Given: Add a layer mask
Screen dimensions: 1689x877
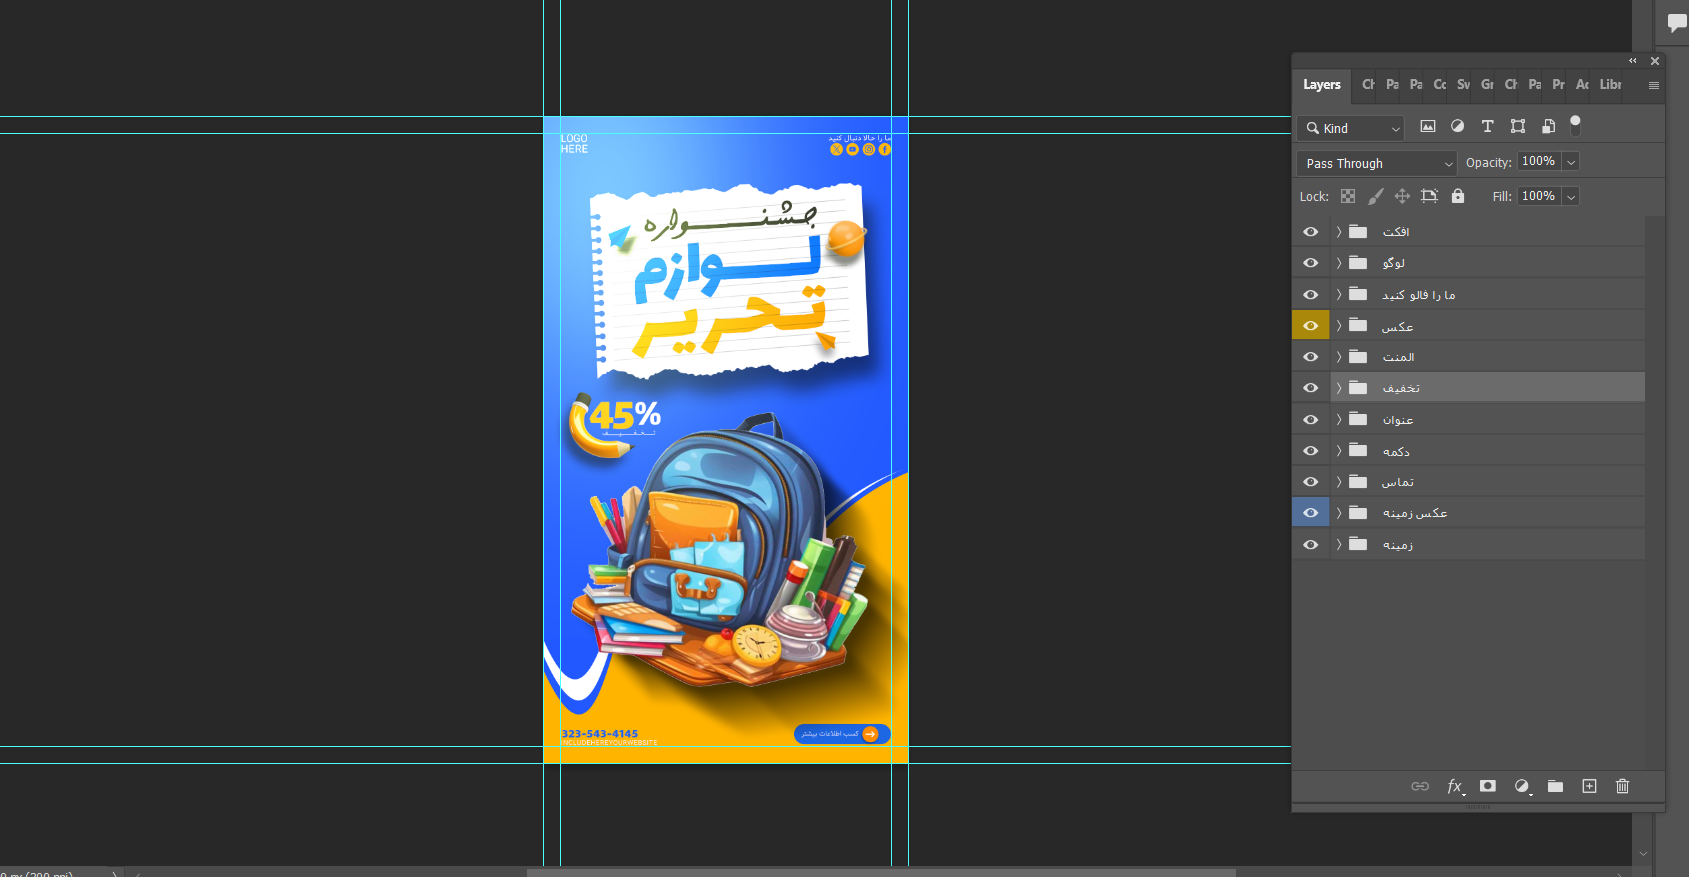Looking at the screenshot, I should [x=1488, y=786].
